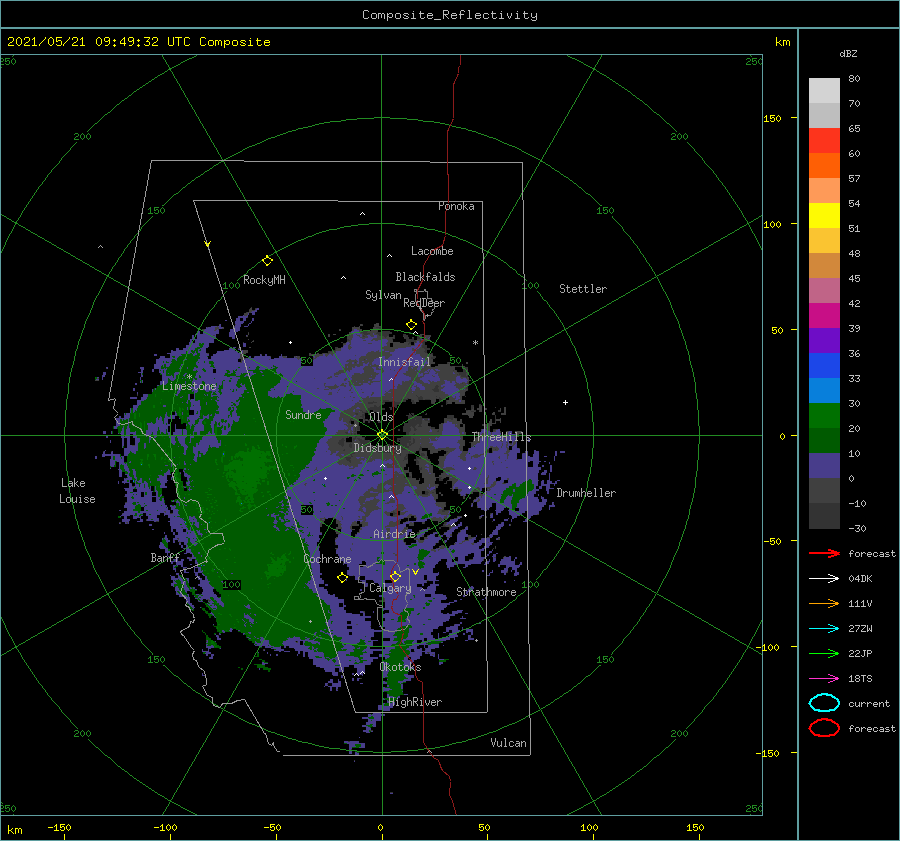Click the Drumheller label
The image size is (900, 841).
tap(586, 493)
